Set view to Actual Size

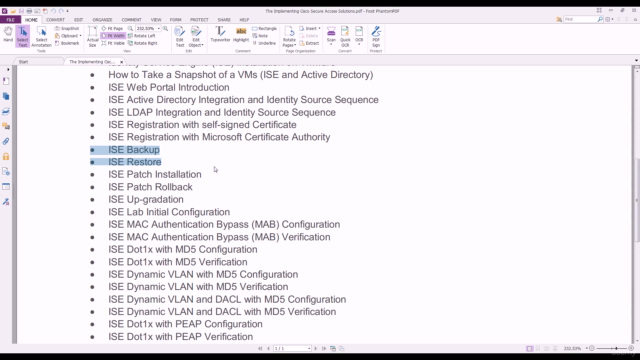93,36
